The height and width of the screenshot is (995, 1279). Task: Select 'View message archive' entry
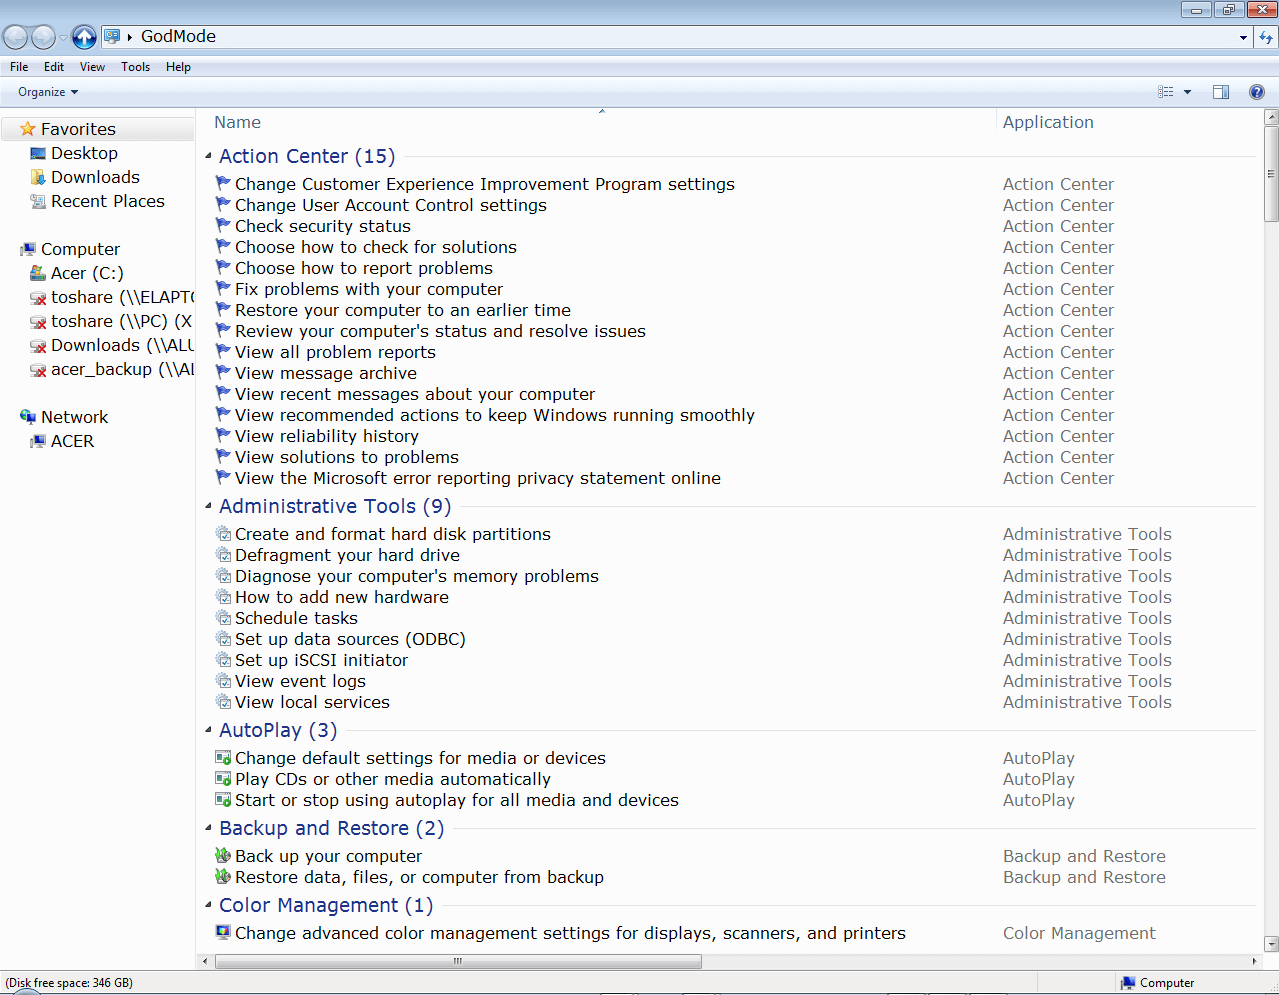click(326, 373)
